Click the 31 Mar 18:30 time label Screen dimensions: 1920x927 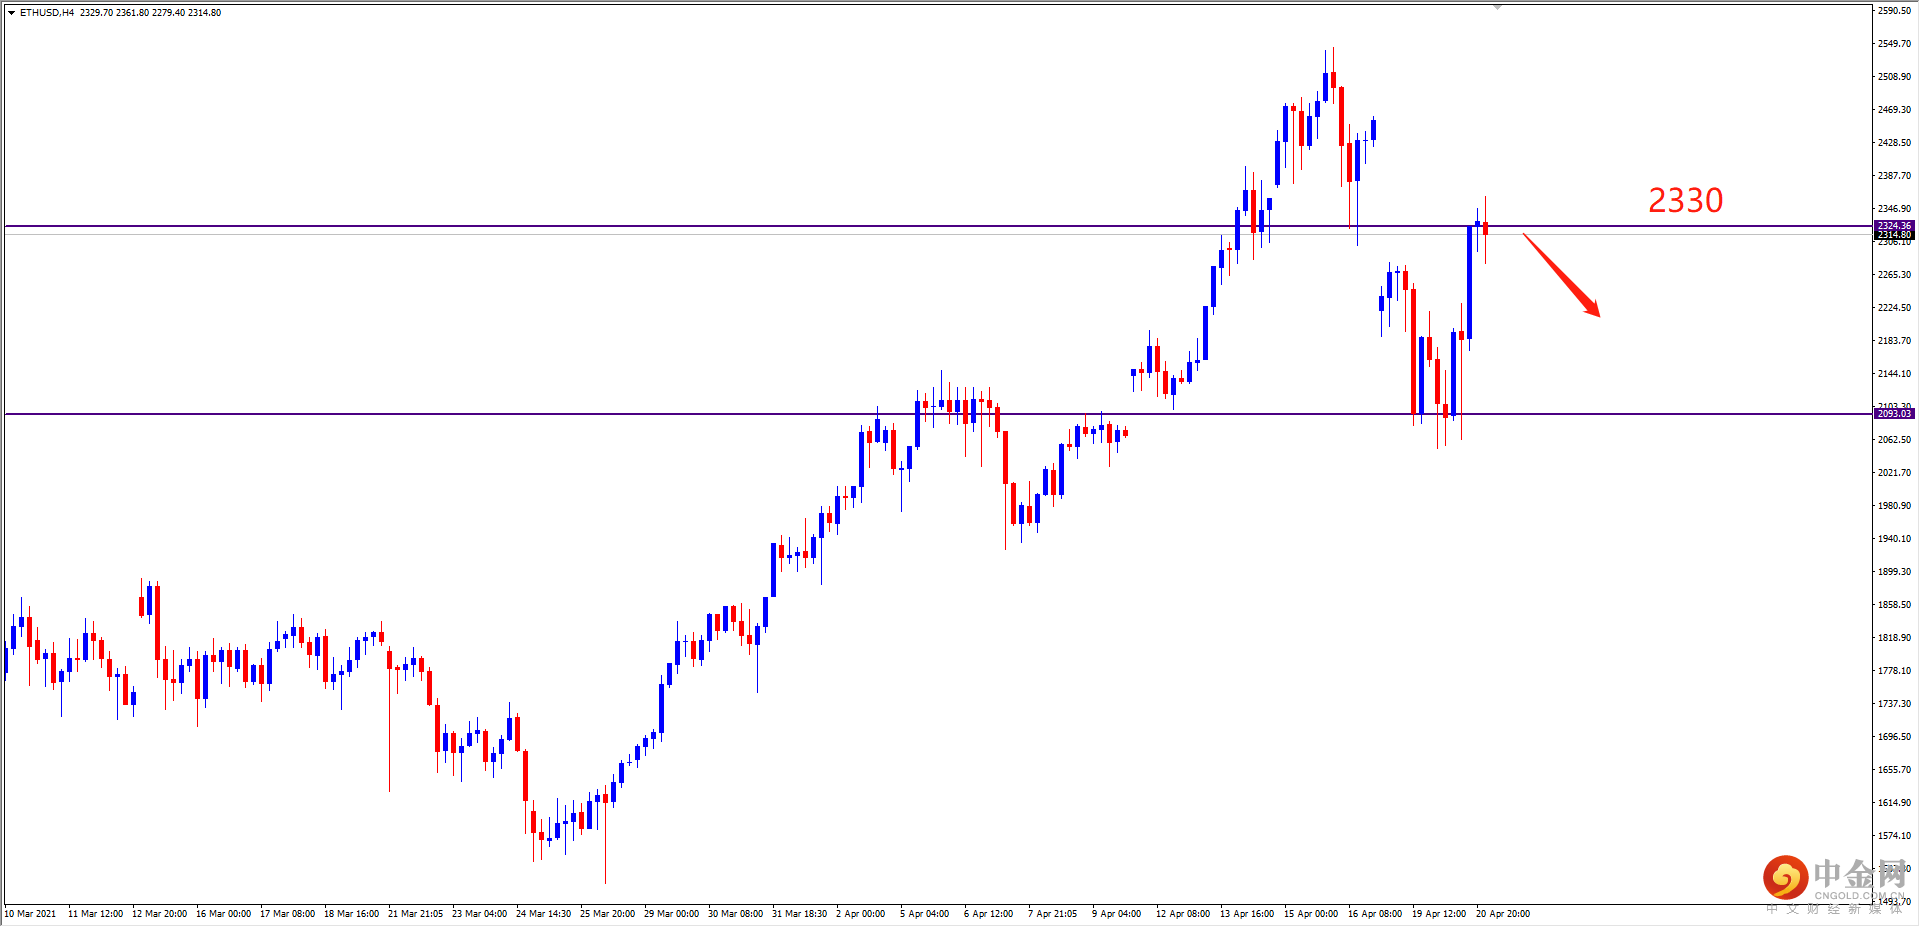799,914
